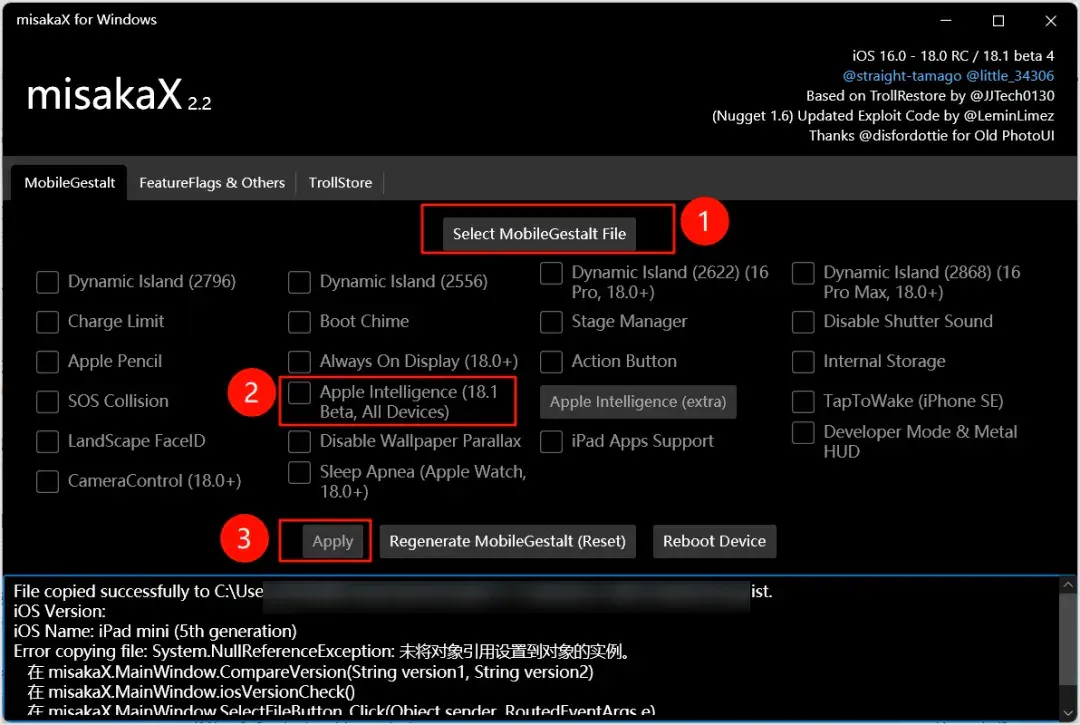Enable Dynamic Island (2796) checkbox

[x=48, y=282]
